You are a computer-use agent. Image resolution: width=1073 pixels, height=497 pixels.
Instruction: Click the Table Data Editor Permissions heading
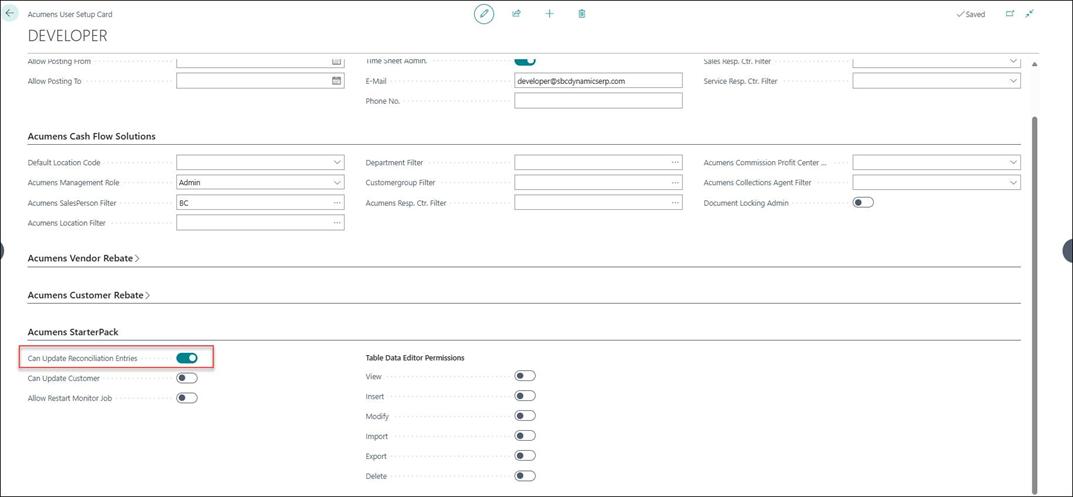[415, 358]
